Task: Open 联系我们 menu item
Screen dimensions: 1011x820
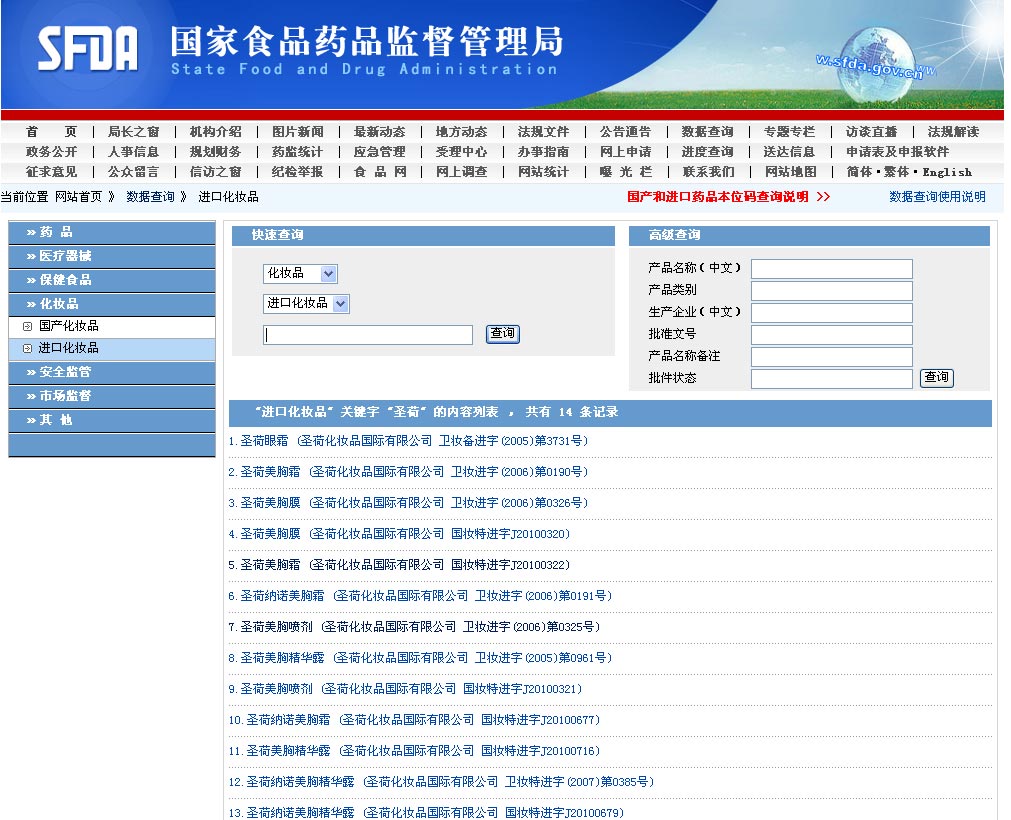Action: (x=709, y=172)
